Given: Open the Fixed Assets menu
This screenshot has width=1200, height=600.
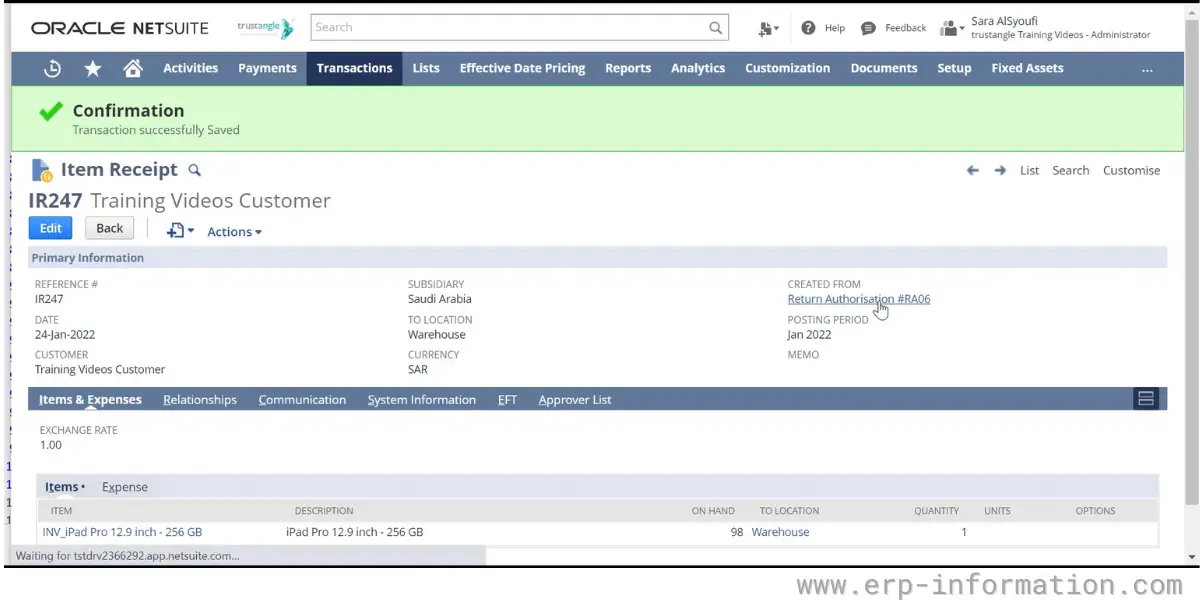Looking at the screenshot, I should (1027, 68).
